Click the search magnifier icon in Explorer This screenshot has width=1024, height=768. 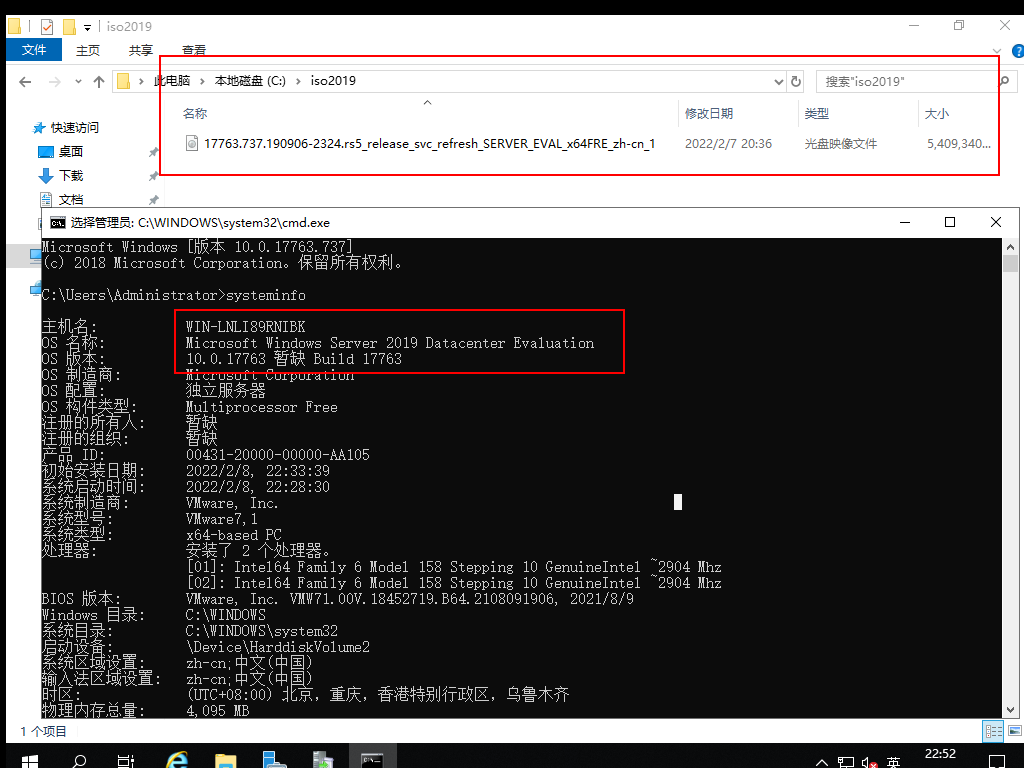(1004, 81)
